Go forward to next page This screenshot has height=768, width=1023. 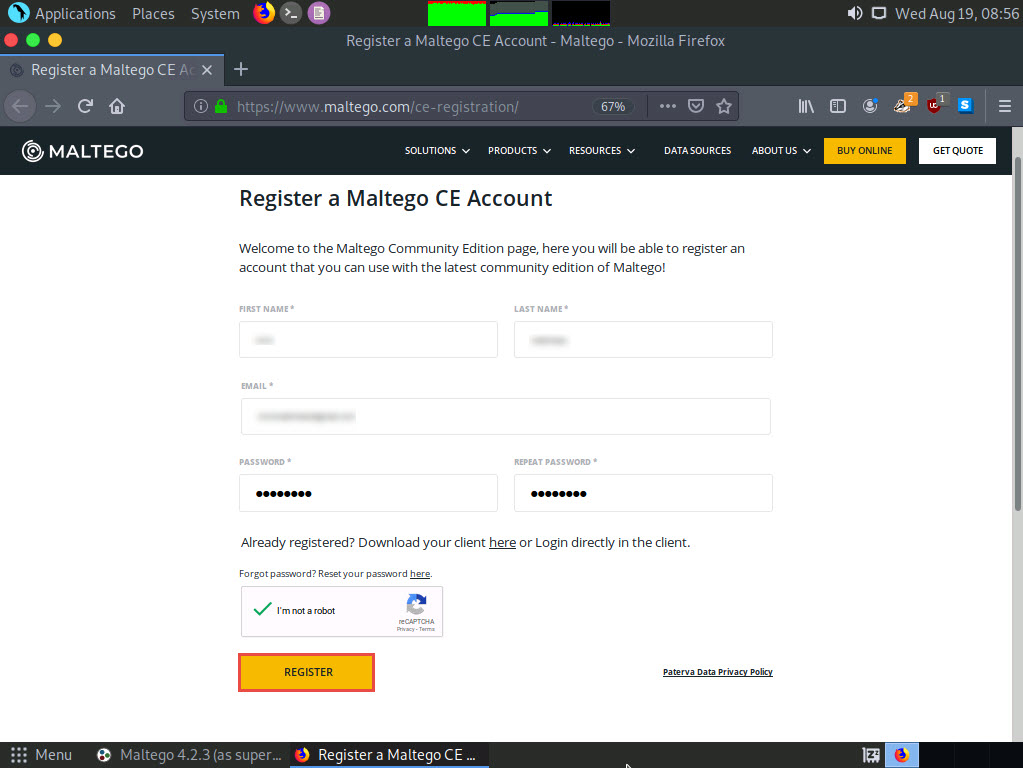[53, 106]
